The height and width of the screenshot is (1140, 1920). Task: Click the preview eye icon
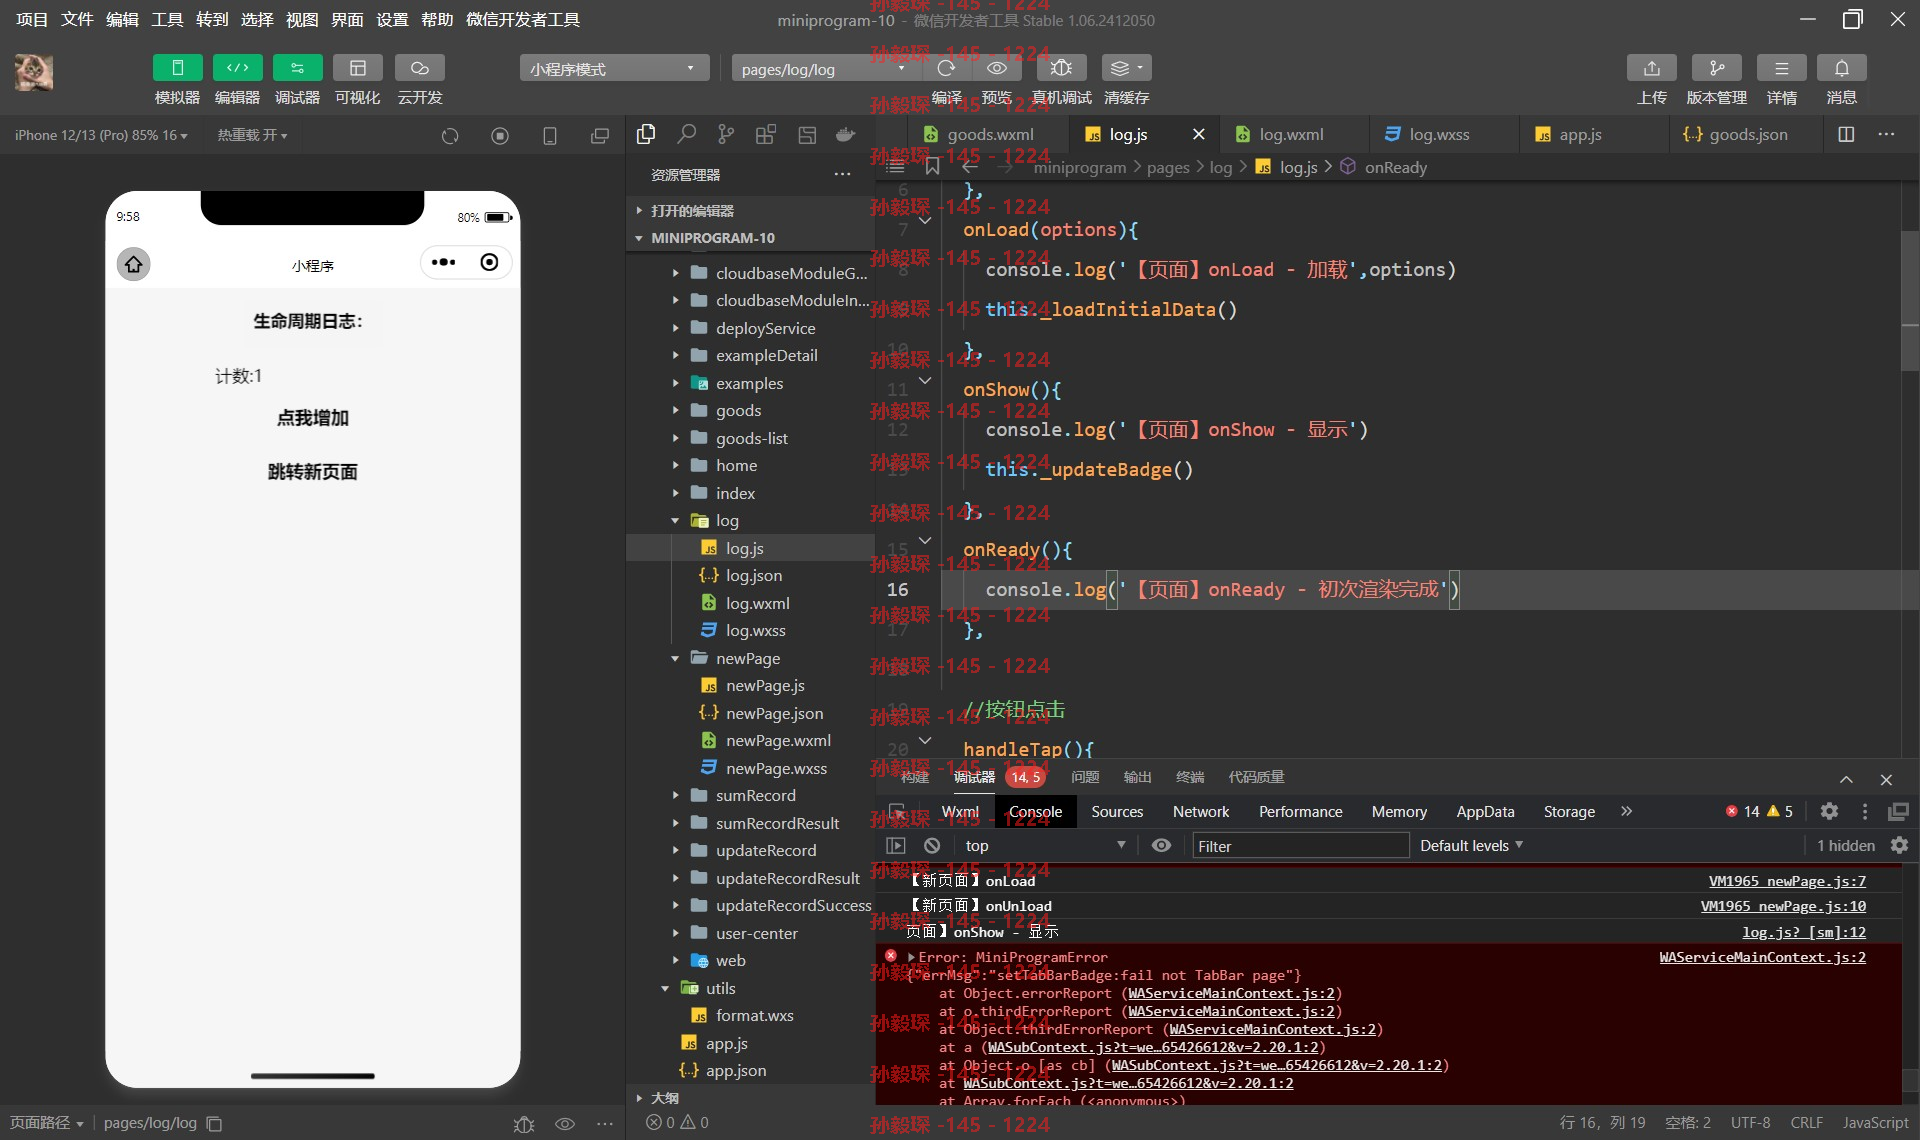point(996,68)
